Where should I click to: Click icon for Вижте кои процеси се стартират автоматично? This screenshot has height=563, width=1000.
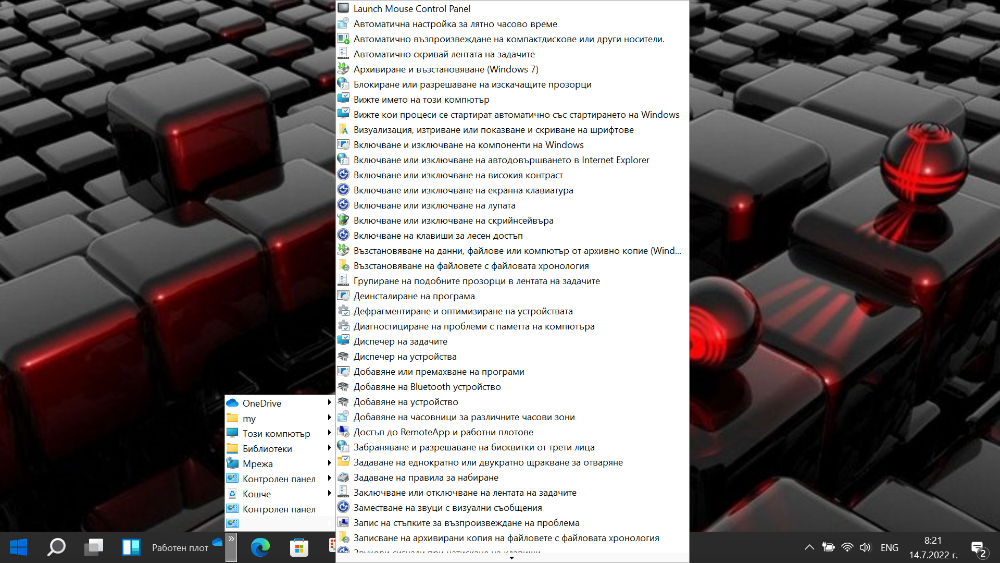pyautogui.click(x=343, y=115)
